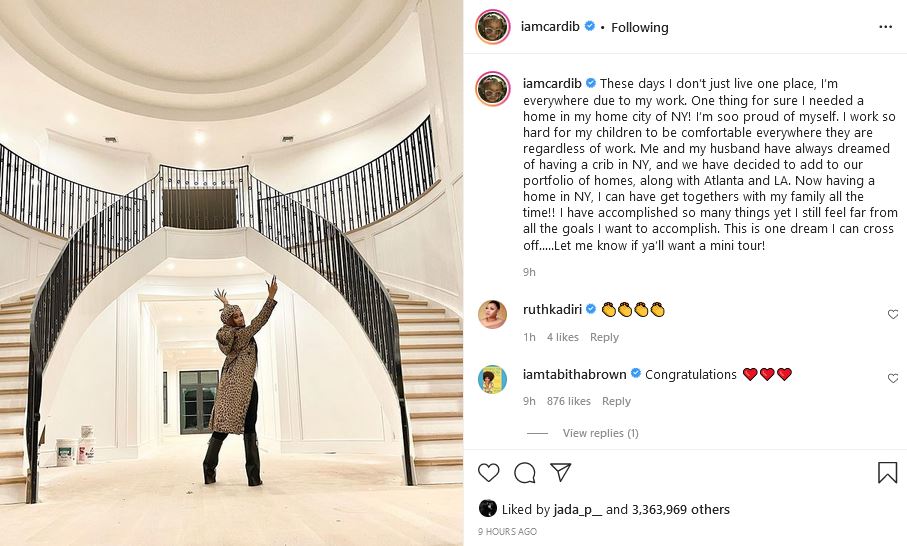Open the three-dots more options menu
The image size is (907, 546).
tap(886, 27)
